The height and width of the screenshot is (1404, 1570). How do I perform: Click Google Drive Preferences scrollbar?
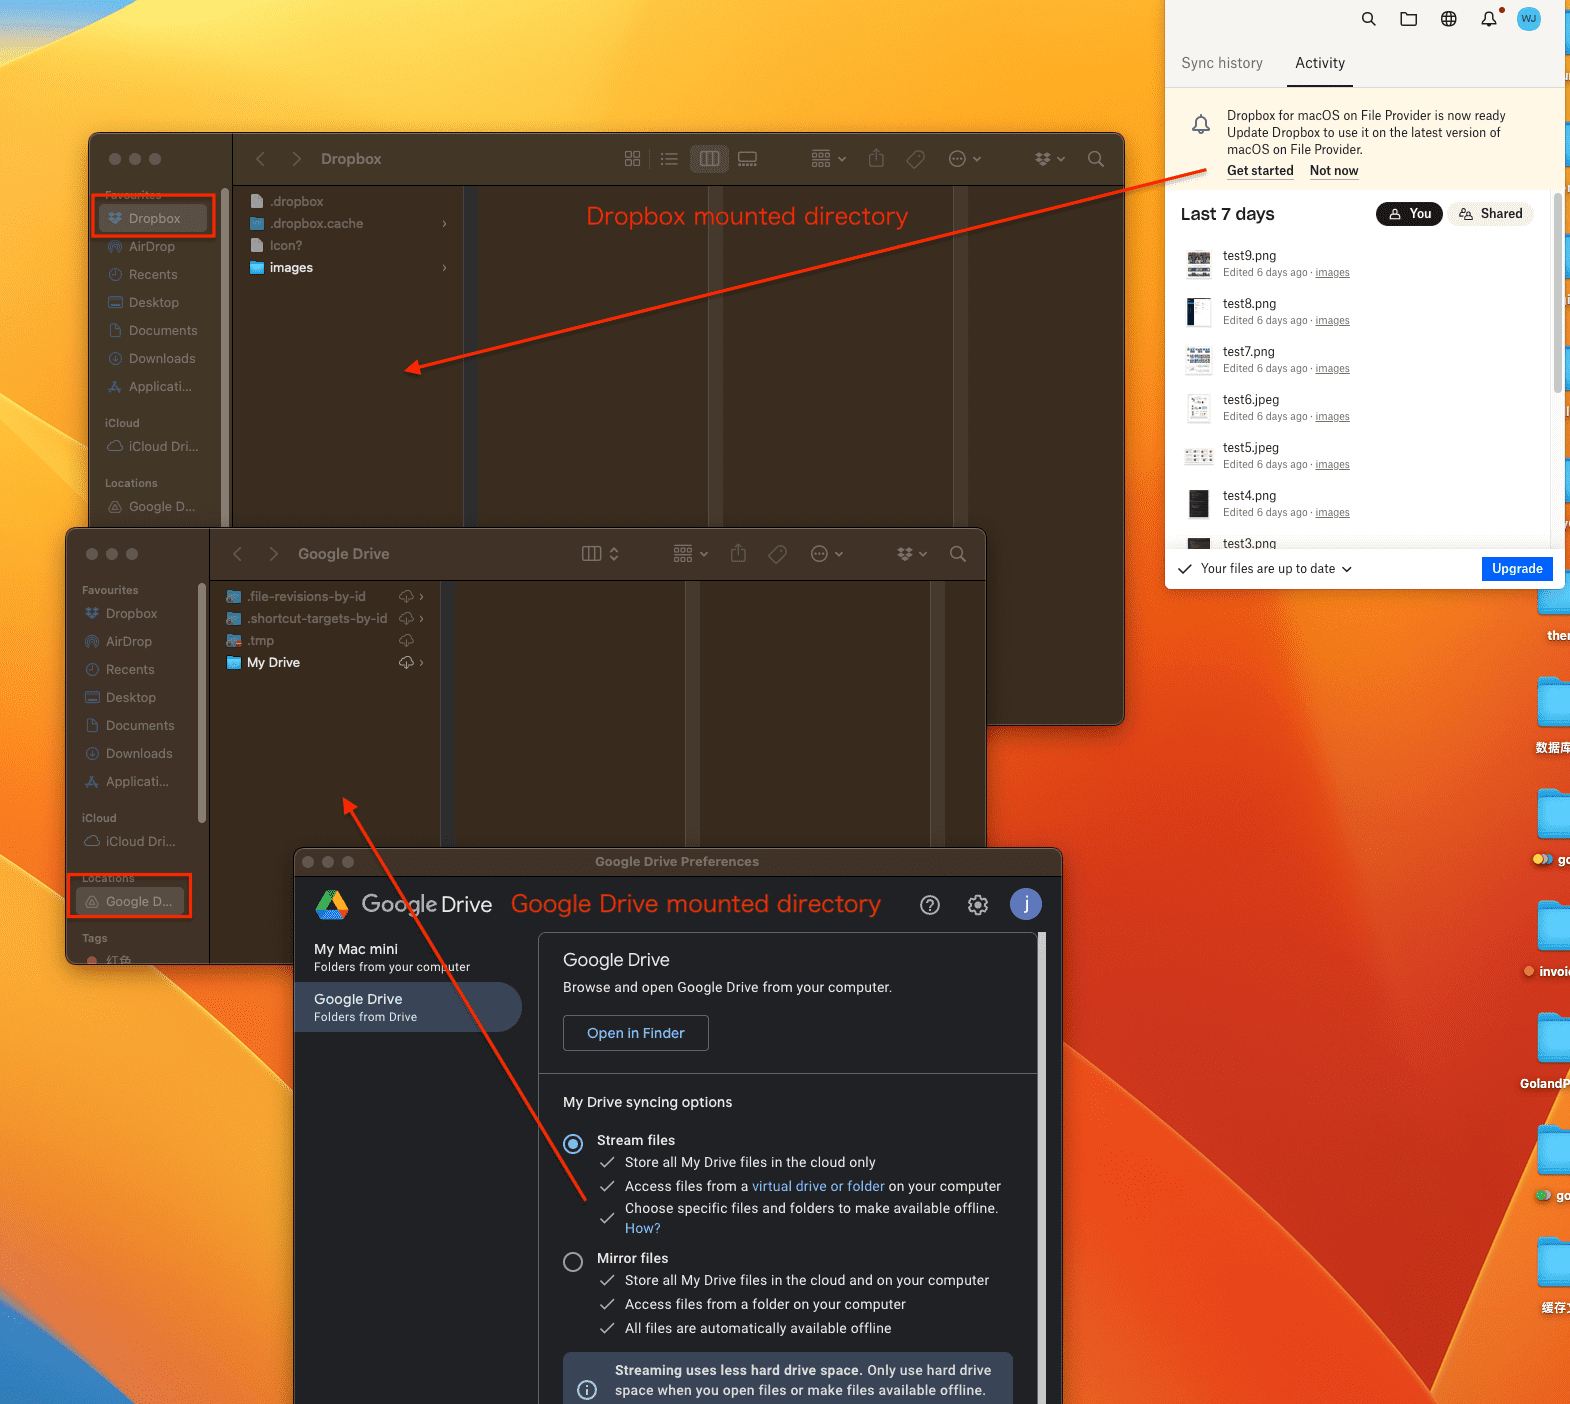coord(1042,1168)
